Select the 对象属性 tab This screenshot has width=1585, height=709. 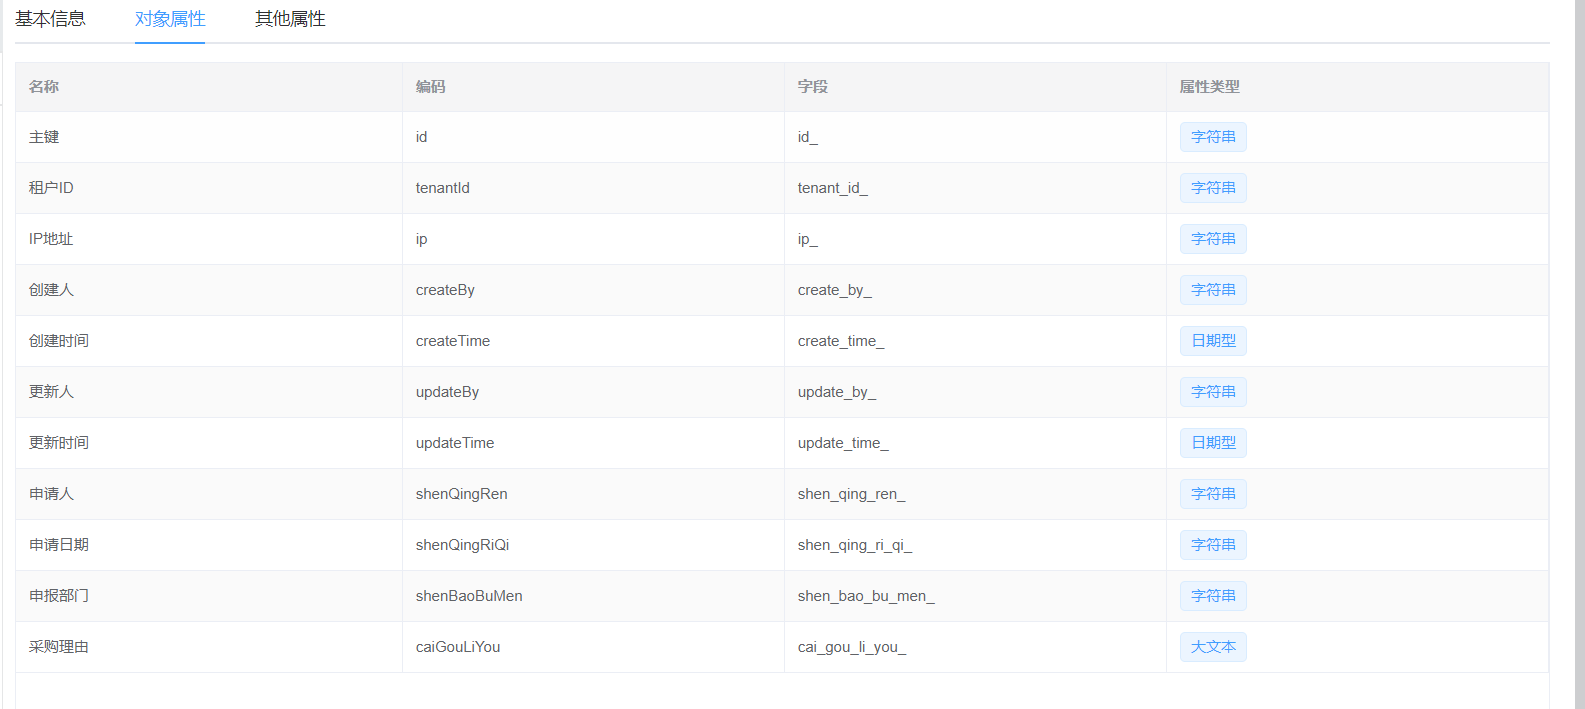click(x=170, y=19)
